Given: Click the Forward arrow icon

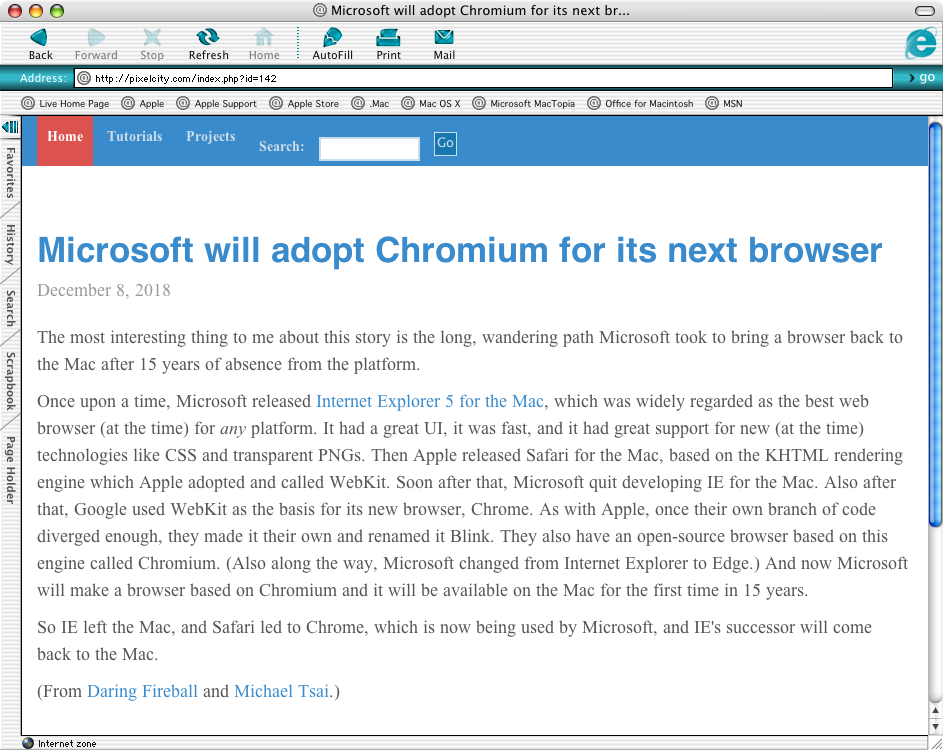Looking at the screenshot, I should [96, 37].
